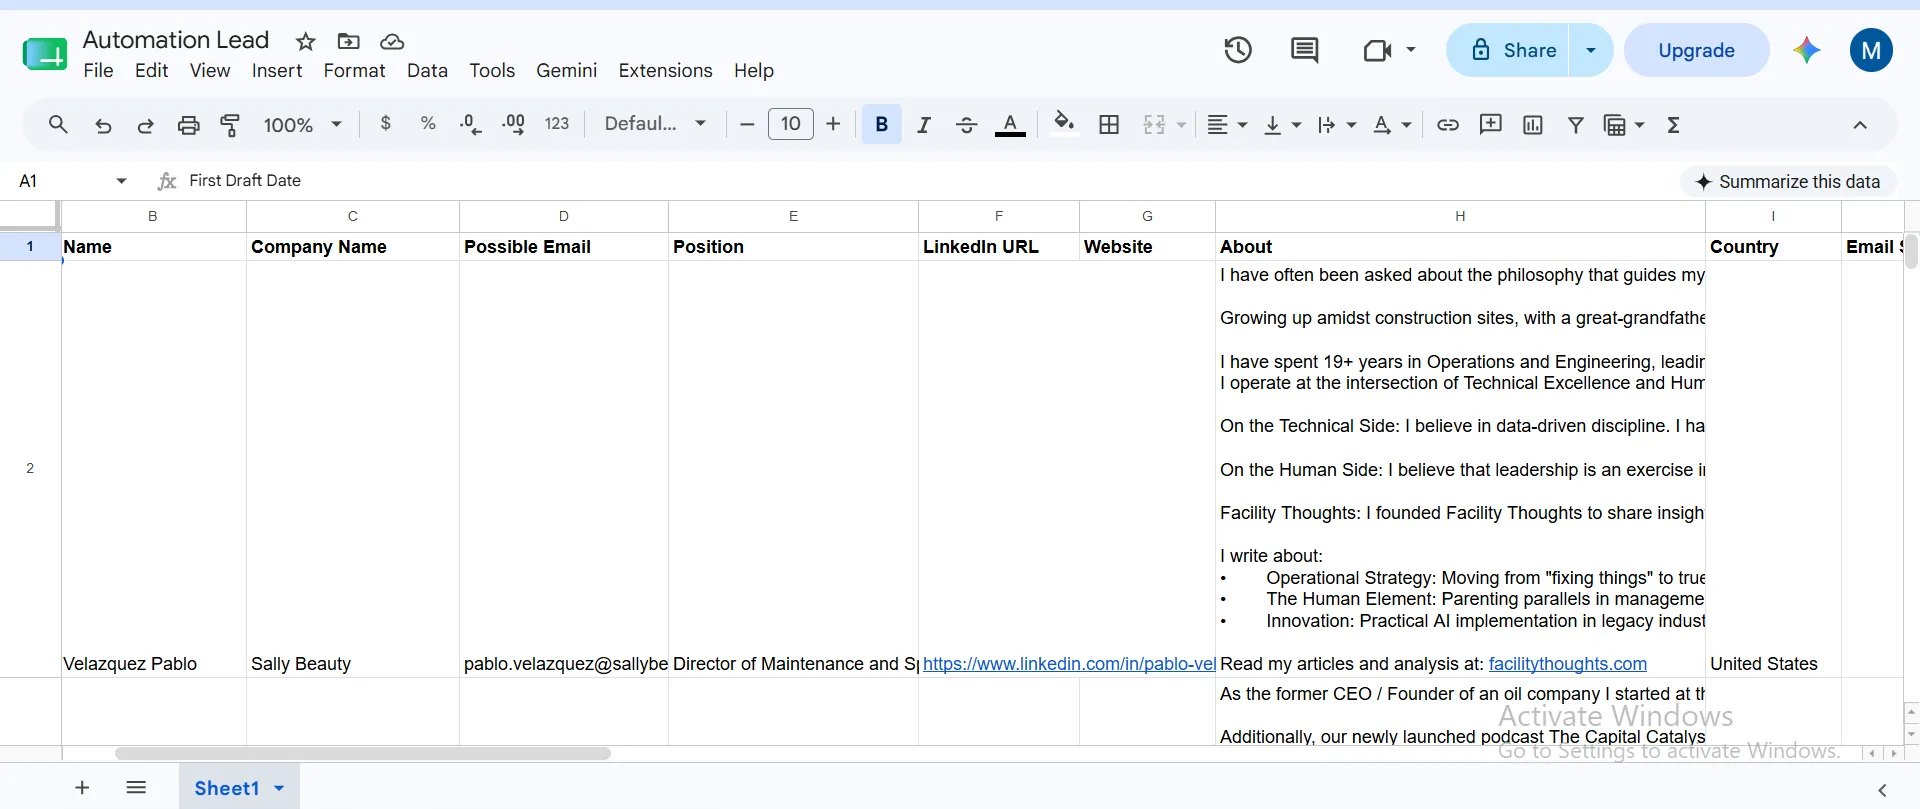Hide the menus with the caret
This screenshot has height=809, width=1920.
pyautogui.click(x=1860, y=125)
